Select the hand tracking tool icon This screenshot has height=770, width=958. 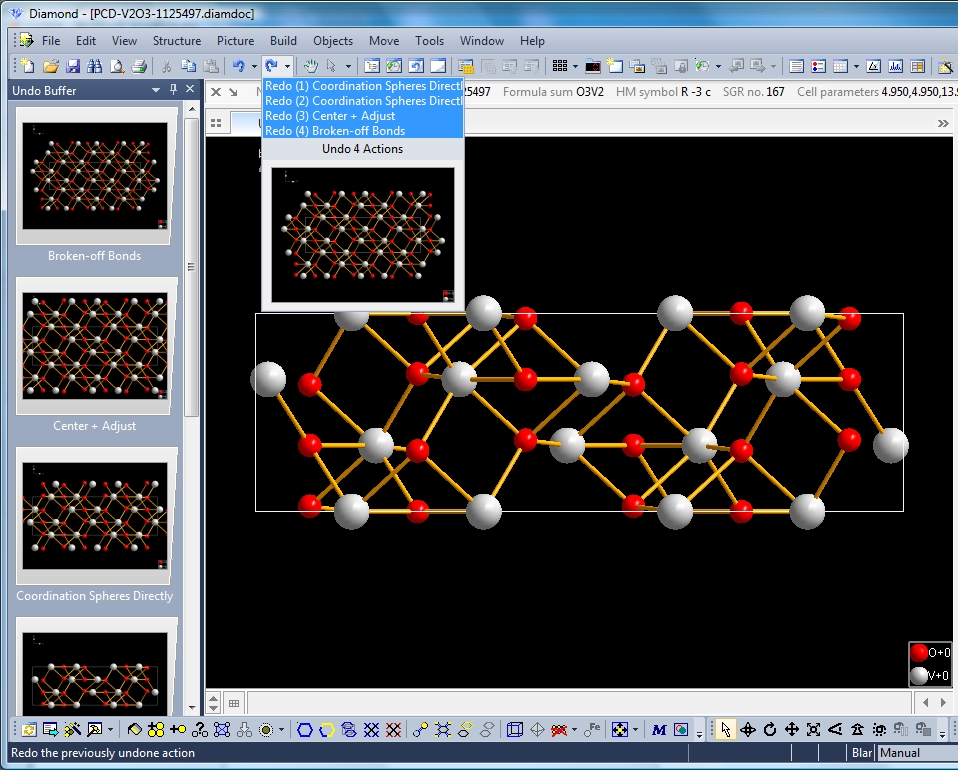310,66
